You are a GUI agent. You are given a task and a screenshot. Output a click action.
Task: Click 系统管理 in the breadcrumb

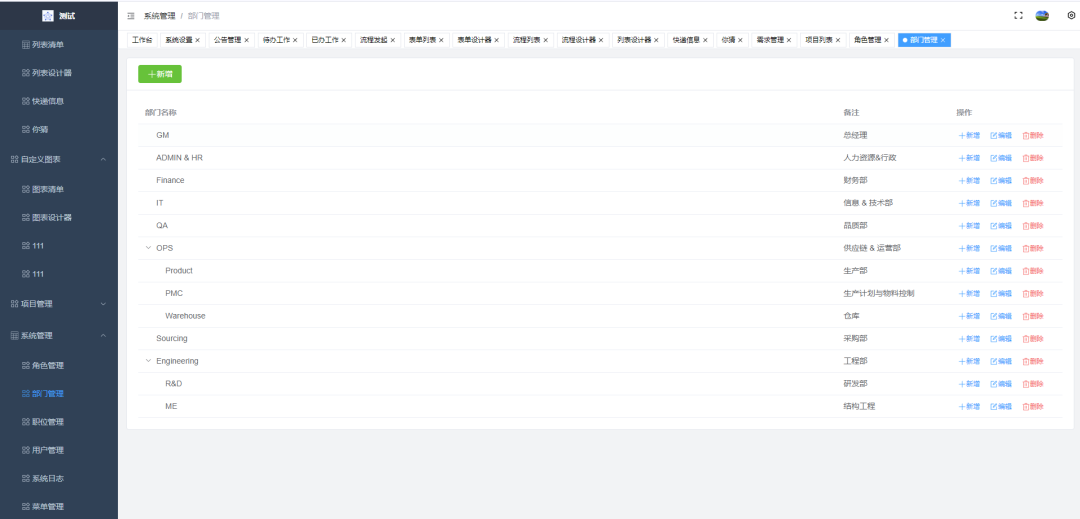160,17
